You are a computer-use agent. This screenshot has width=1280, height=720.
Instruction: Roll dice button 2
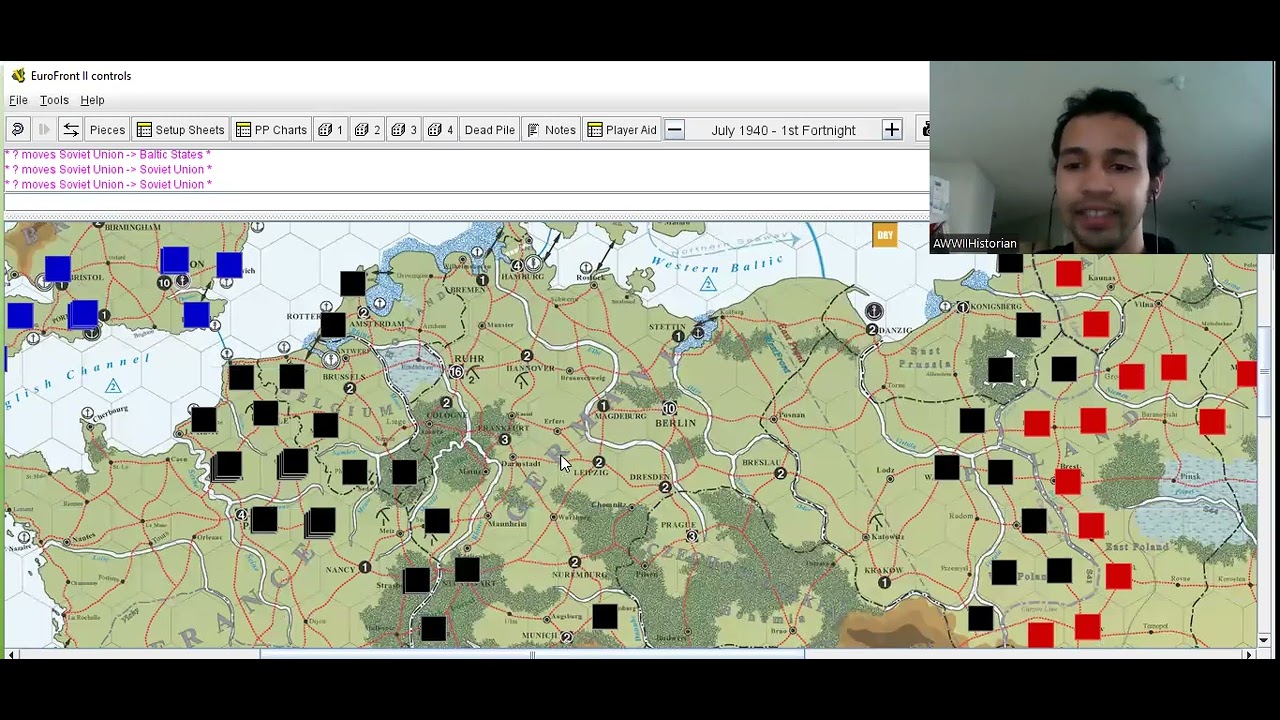(367, 130)
